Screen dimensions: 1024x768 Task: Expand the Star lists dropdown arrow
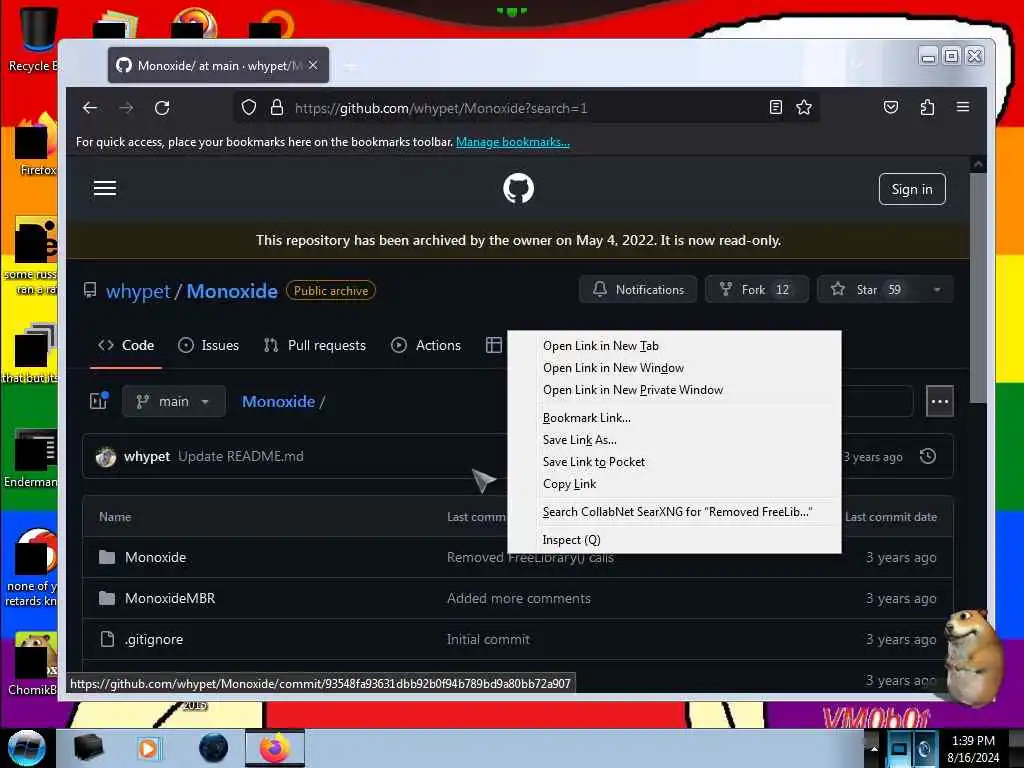coord(937,289)
